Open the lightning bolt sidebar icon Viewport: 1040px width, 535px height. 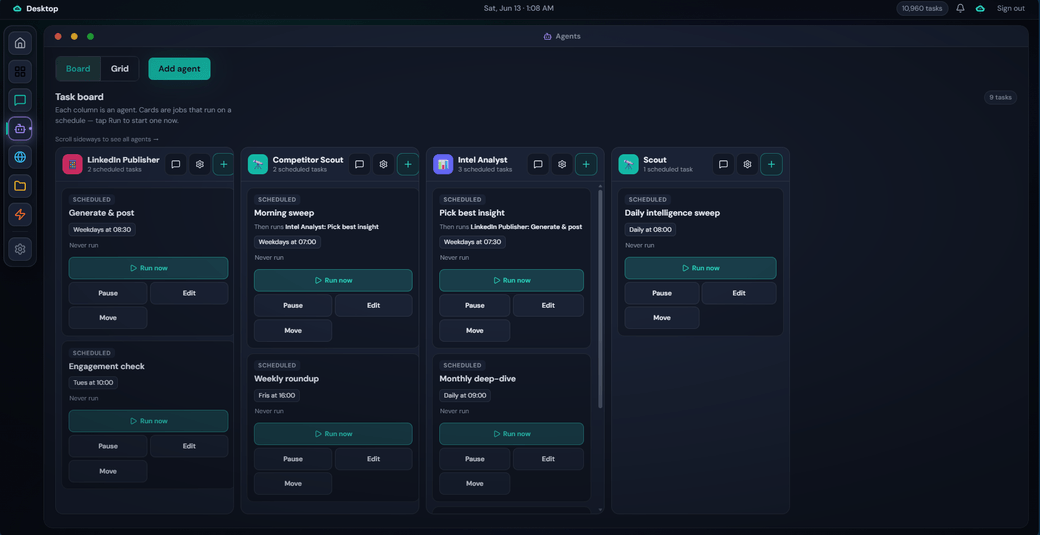click(x=20, y=214)
